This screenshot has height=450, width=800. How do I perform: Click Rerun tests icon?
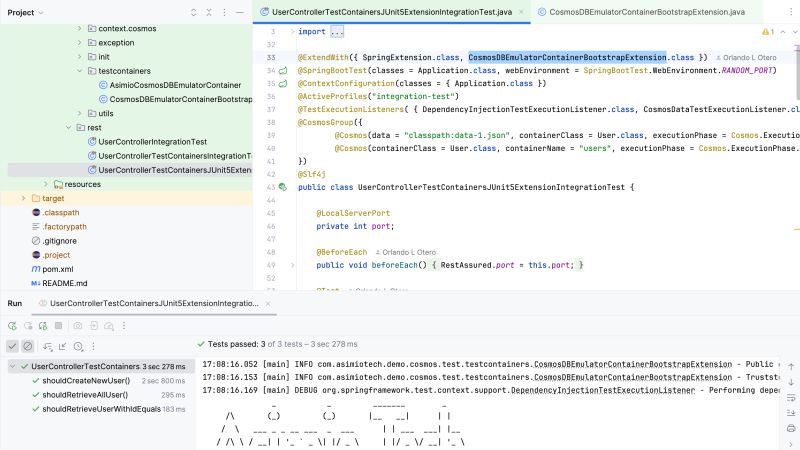[x=12, y=326]
